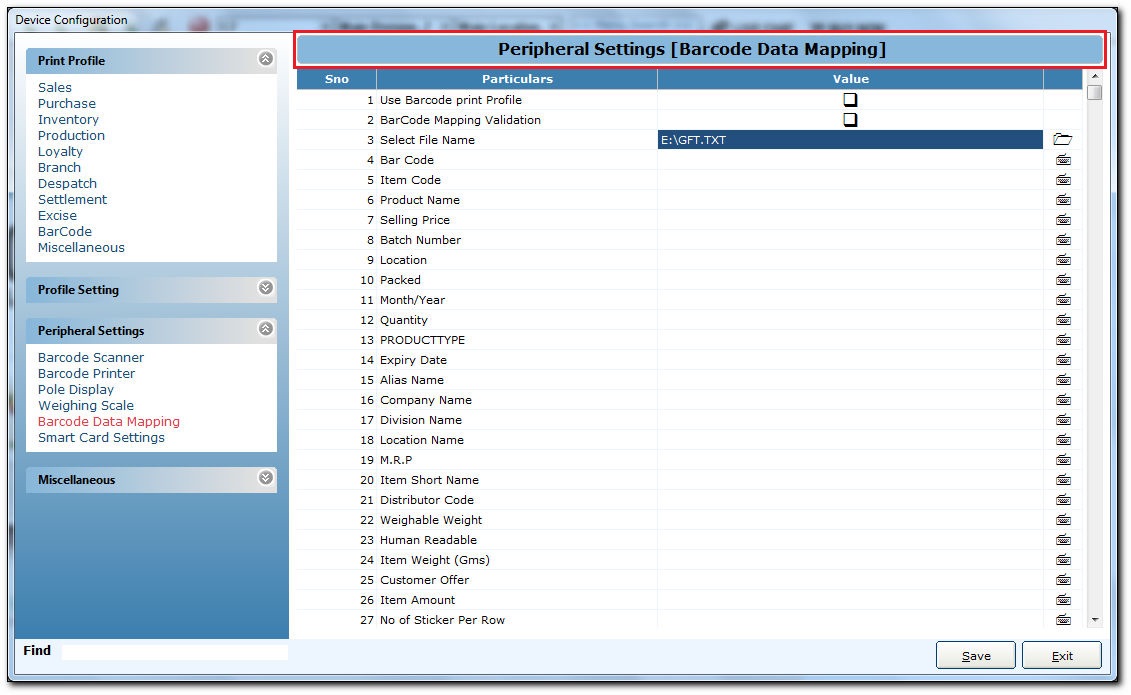Open BarCode print profile
Screen dimensions: 1131x695
64,231
